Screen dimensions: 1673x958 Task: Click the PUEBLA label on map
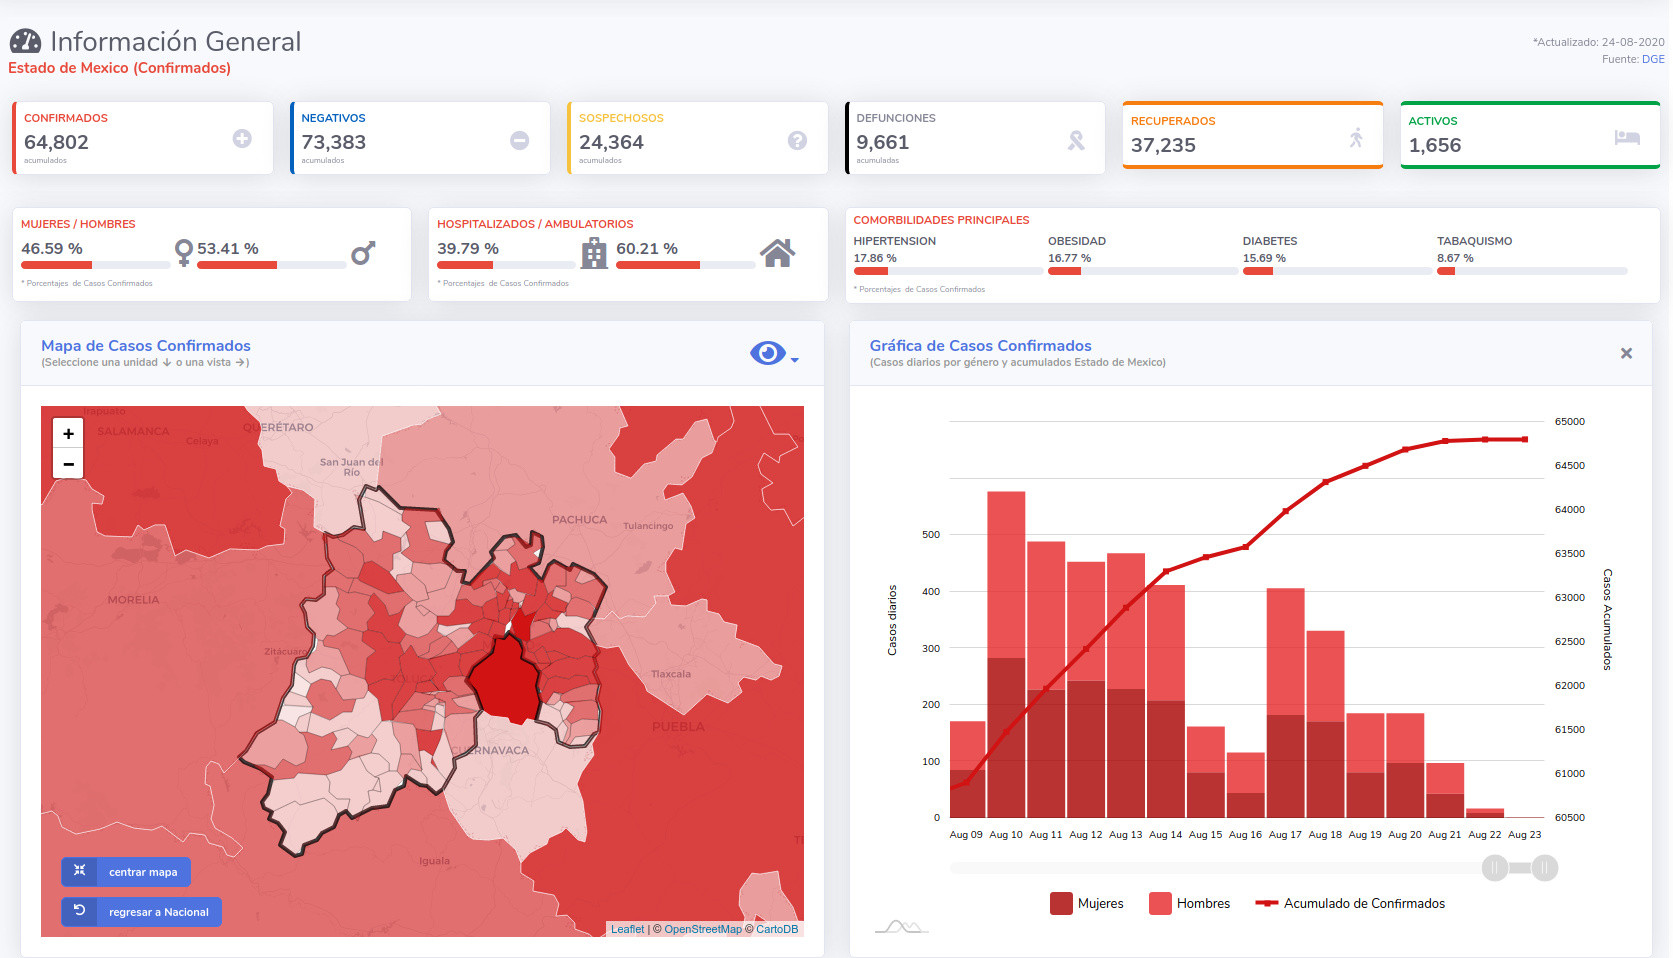click(x=678, y=727)
